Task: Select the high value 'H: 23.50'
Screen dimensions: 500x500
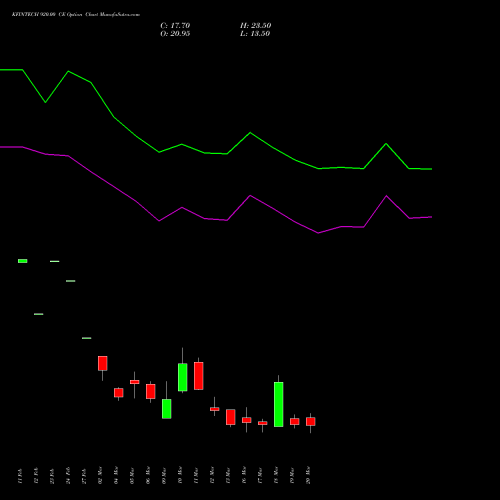Action: click(x=255, y=26)
